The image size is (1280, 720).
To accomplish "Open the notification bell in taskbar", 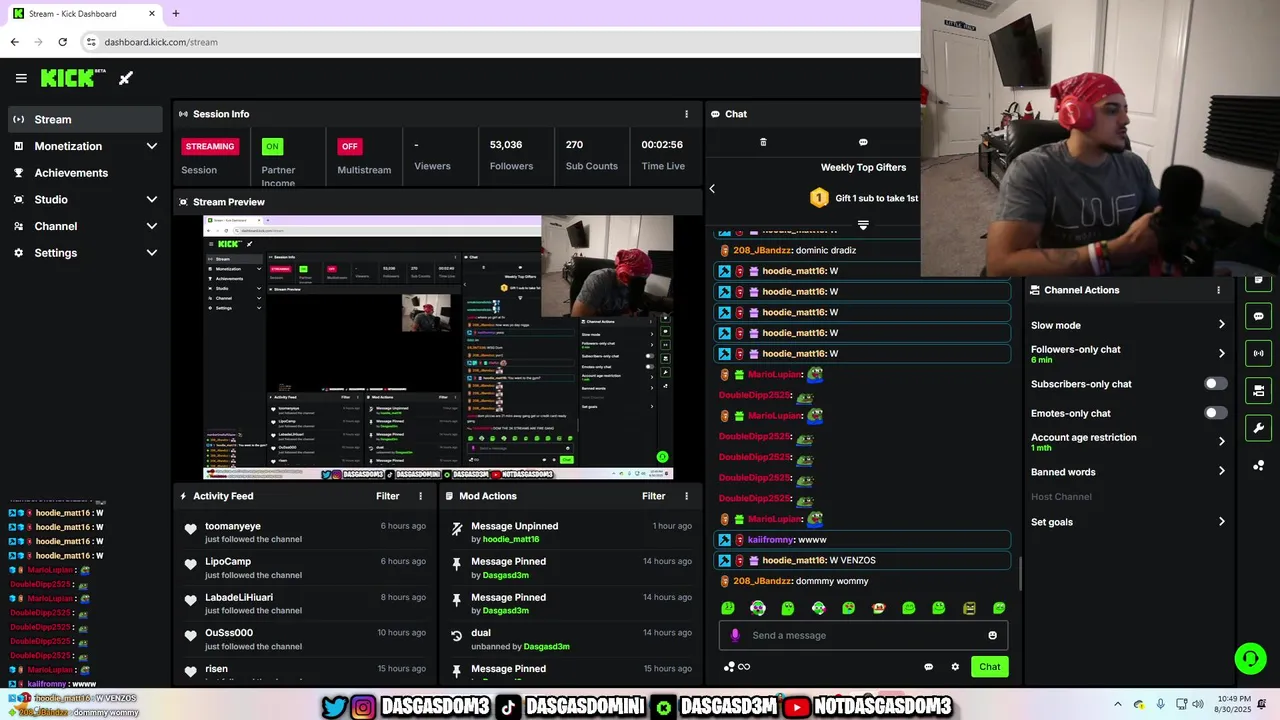I will pos(1262,705).
